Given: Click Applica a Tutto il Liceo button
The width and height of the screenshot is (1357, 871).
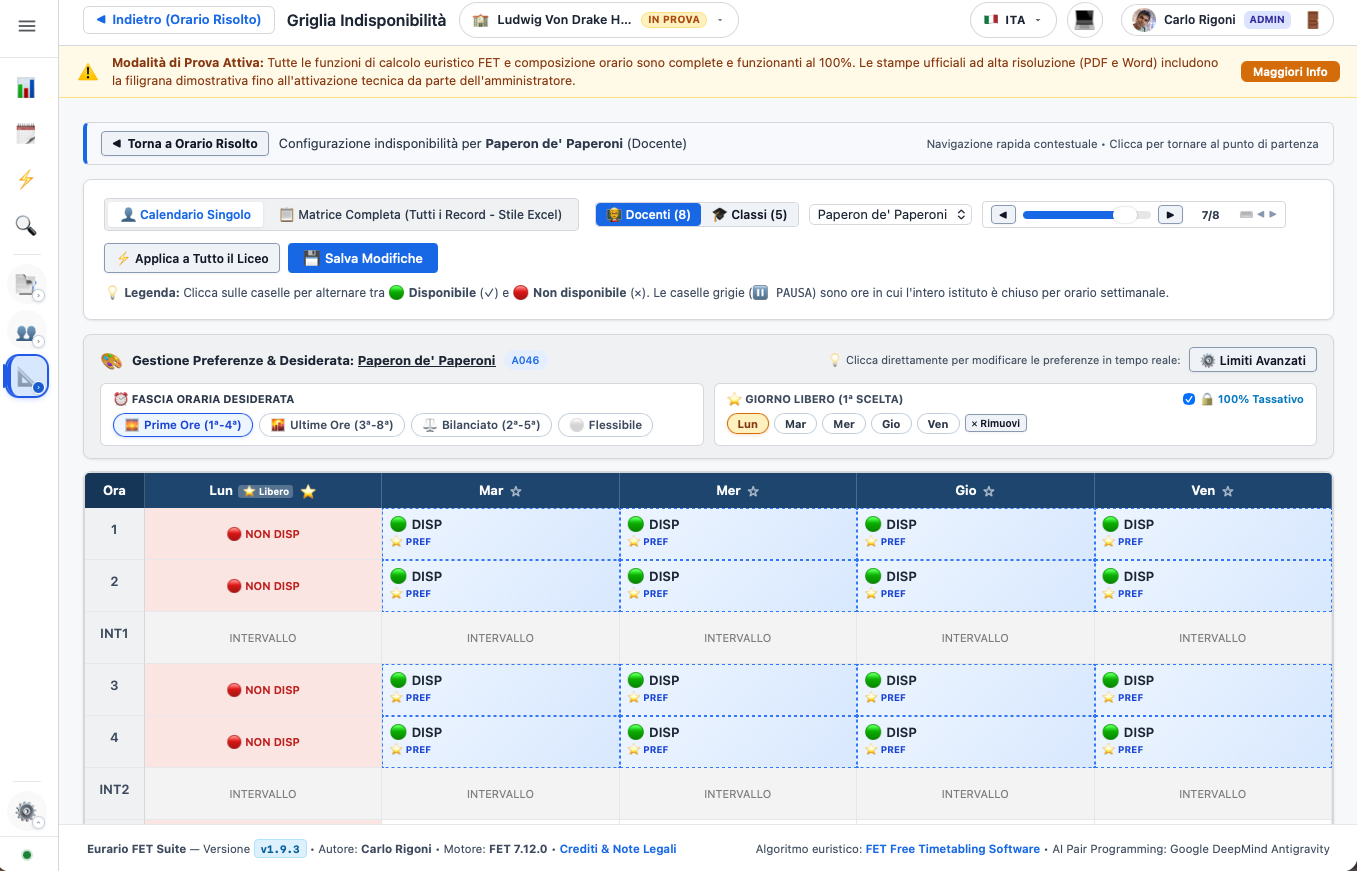Looking at the screenshot, I should click(x=192, y=258).
